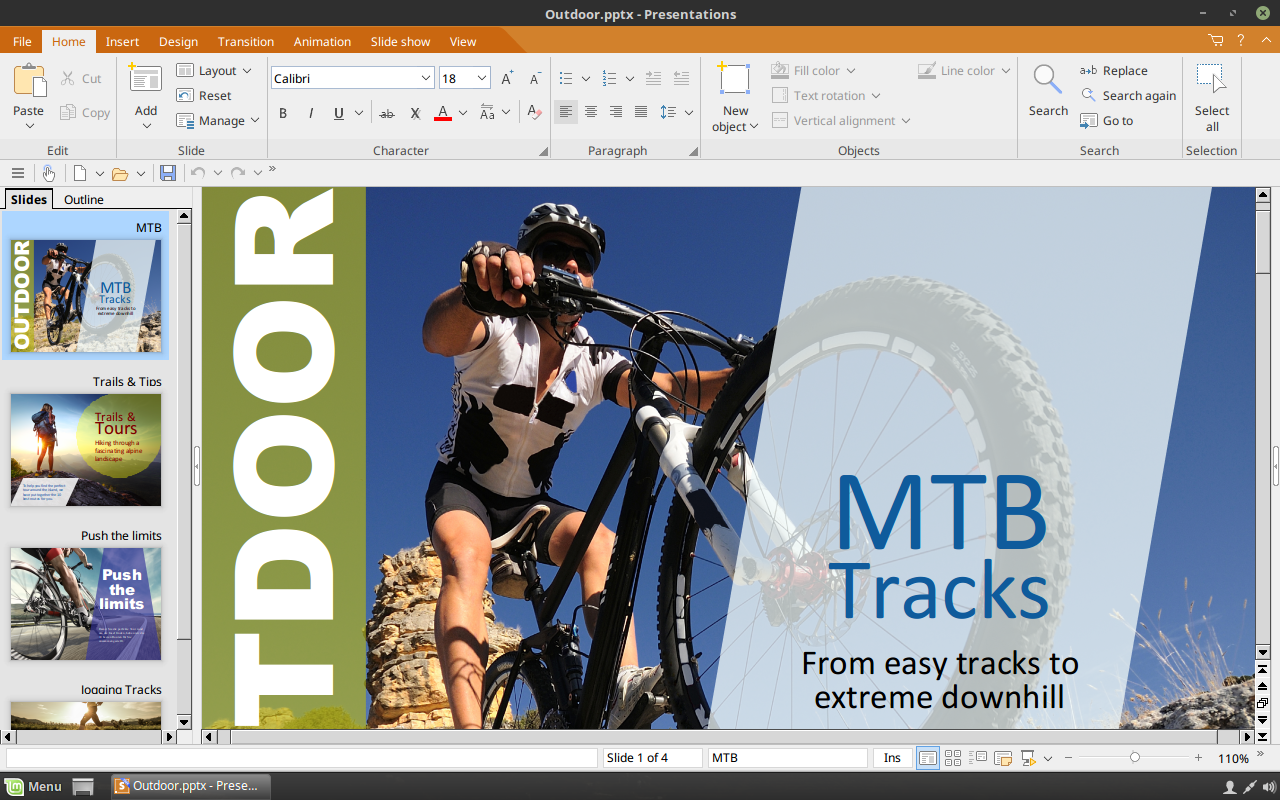
Task: Toggle italic formatting
Action: (x=311, y=113)
